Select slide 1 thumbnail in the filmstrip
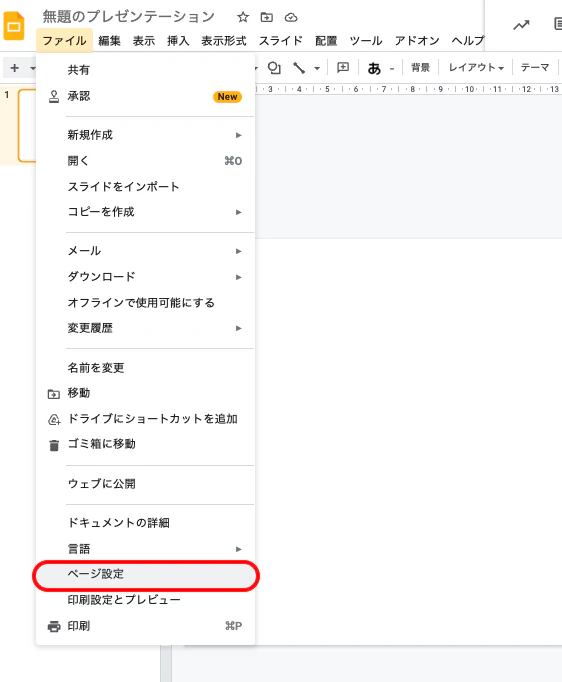This screenshot has width=562, height=682. tap(27, 126)
